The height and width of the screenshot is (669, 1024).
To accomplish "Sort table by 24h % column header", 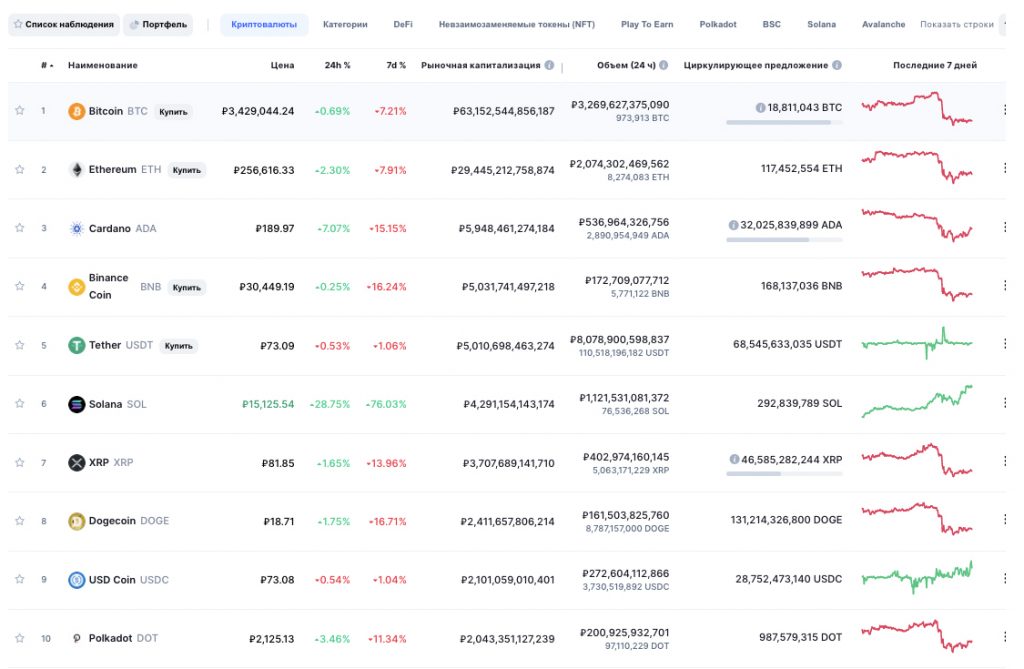I will pos(338,65).
